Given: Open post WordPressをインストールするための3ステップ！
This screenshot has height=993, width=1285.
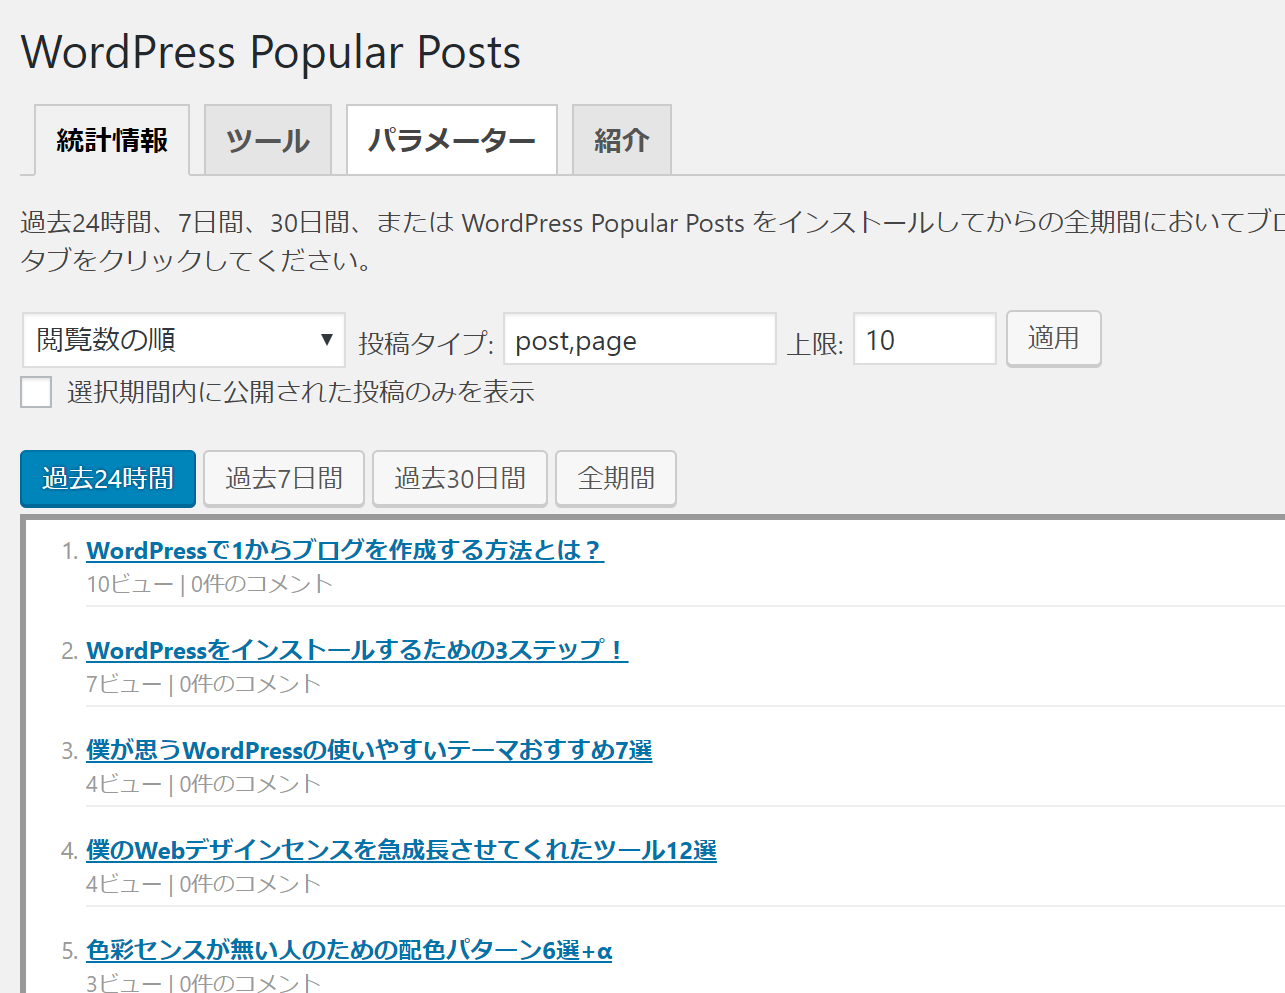Looking at the screenshot, I should coord(357,650).
